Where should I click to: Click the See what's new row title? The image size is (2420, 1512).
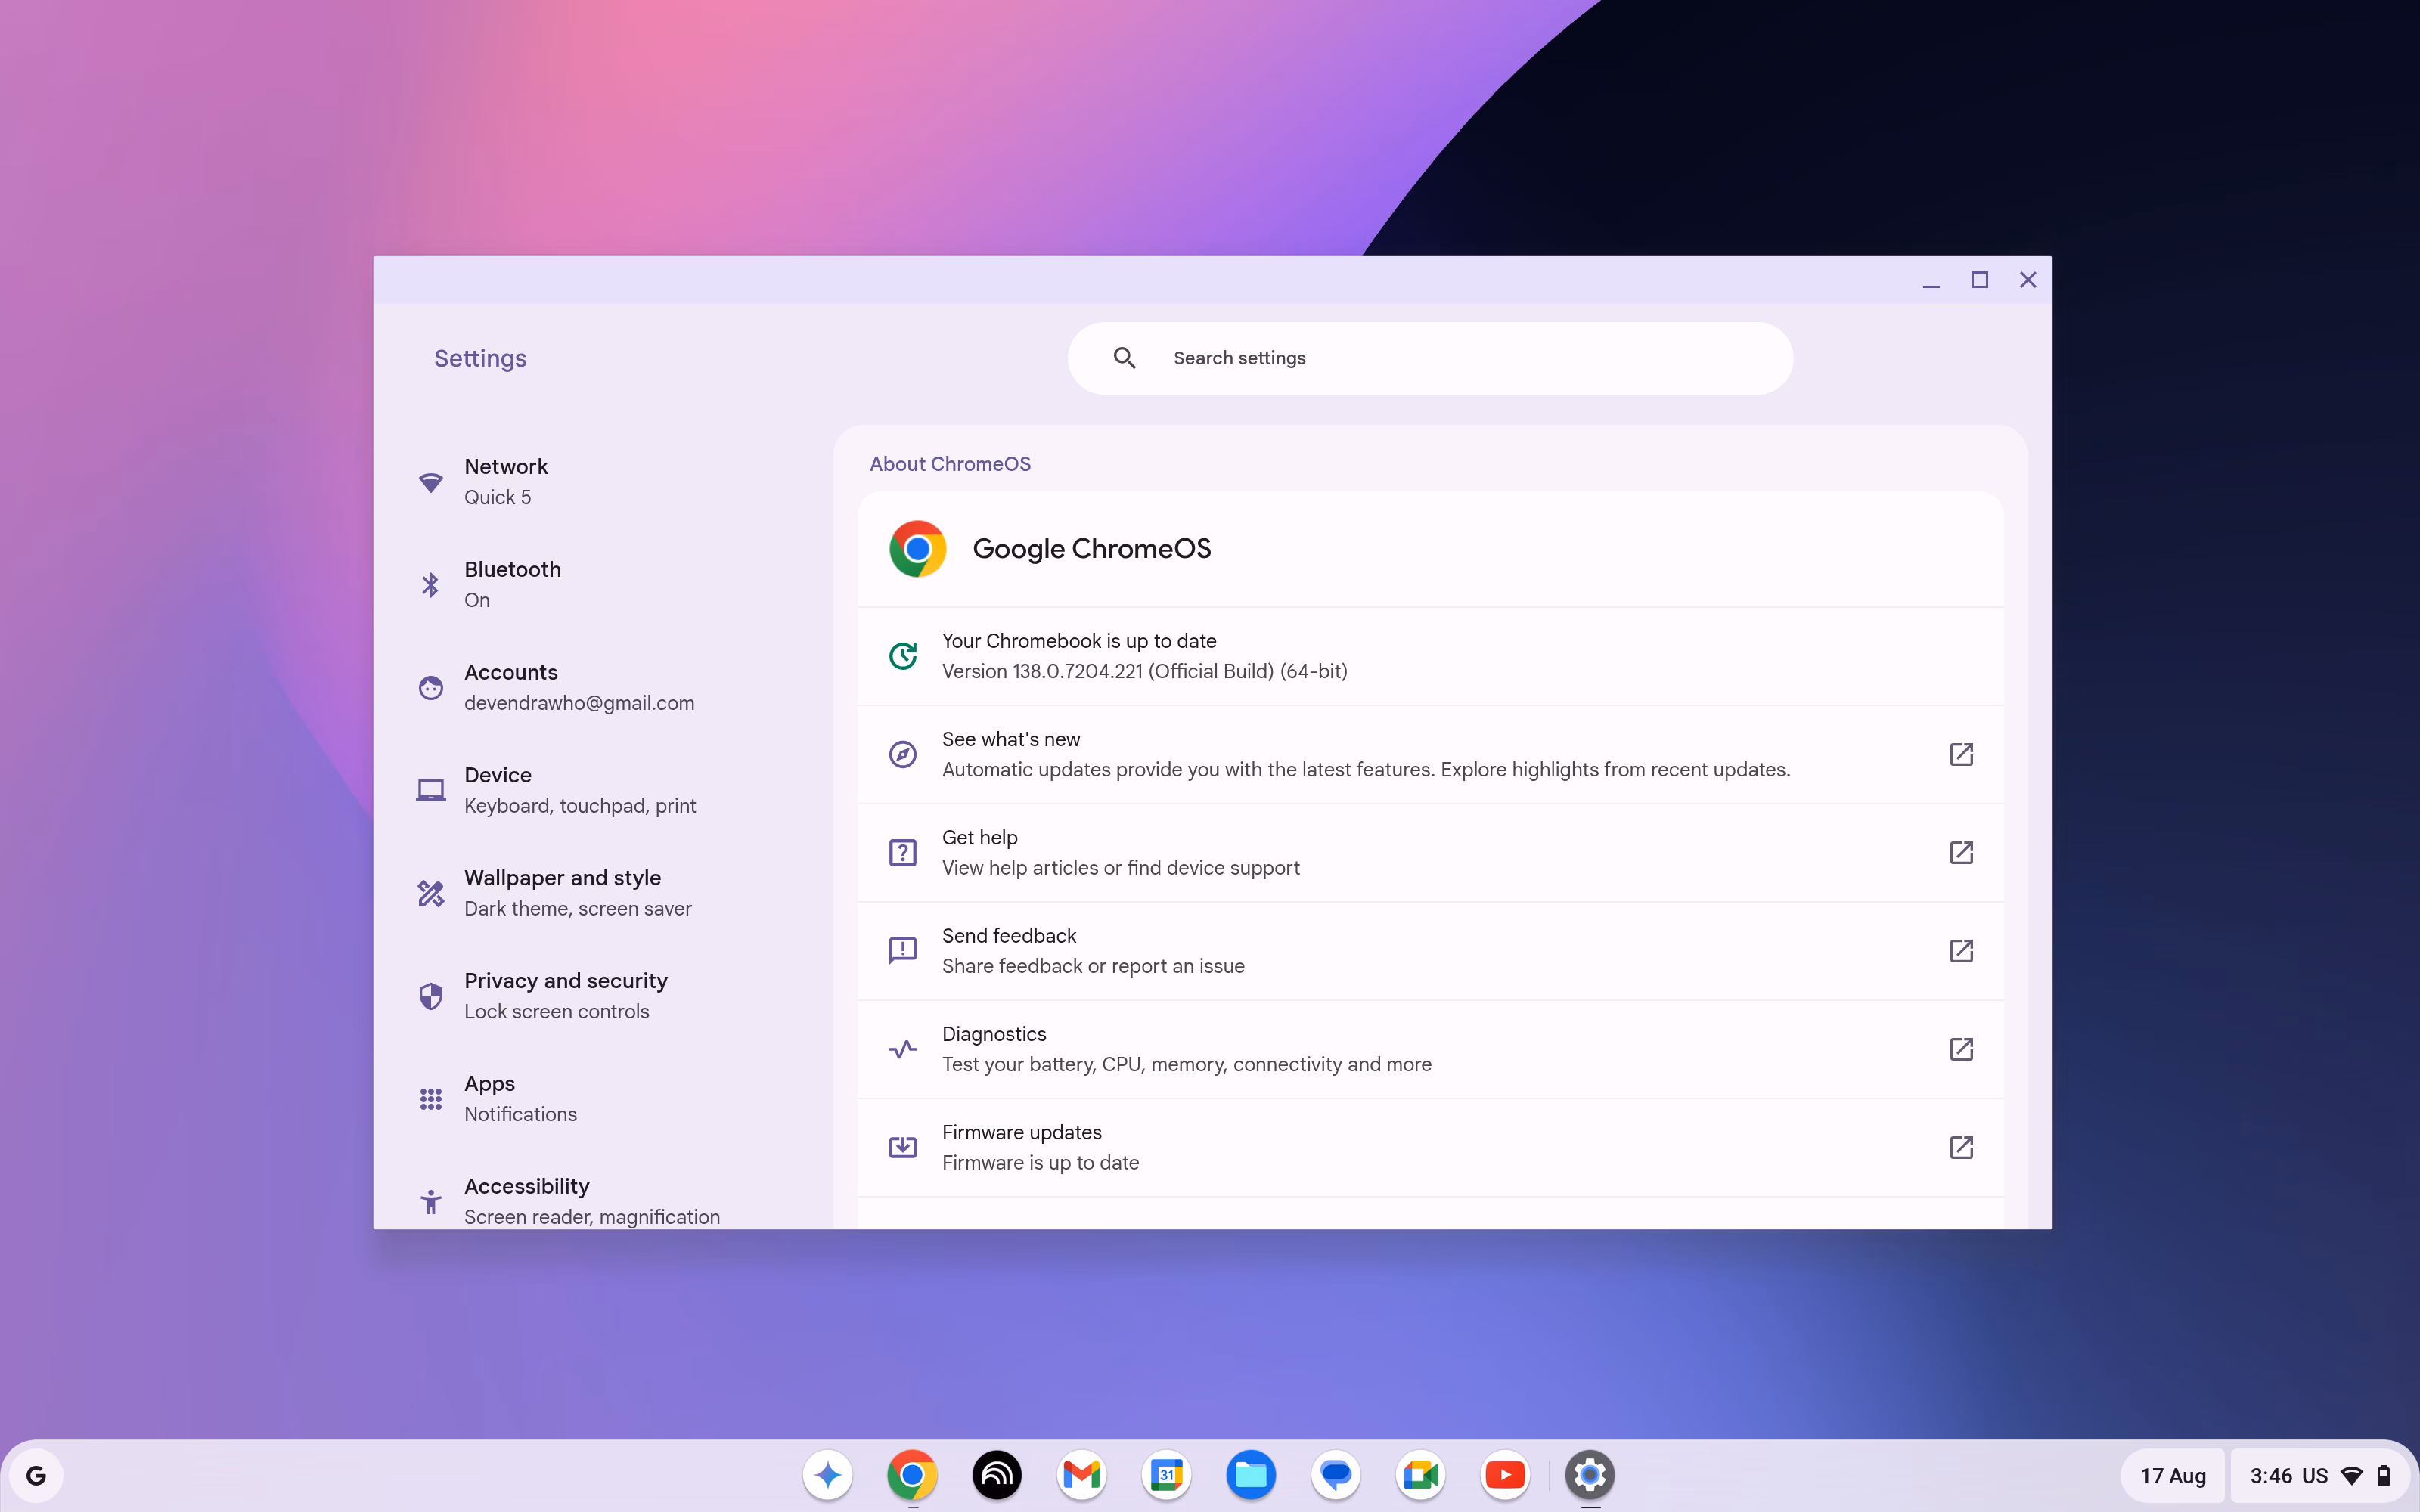click(x=1011, y=739)
